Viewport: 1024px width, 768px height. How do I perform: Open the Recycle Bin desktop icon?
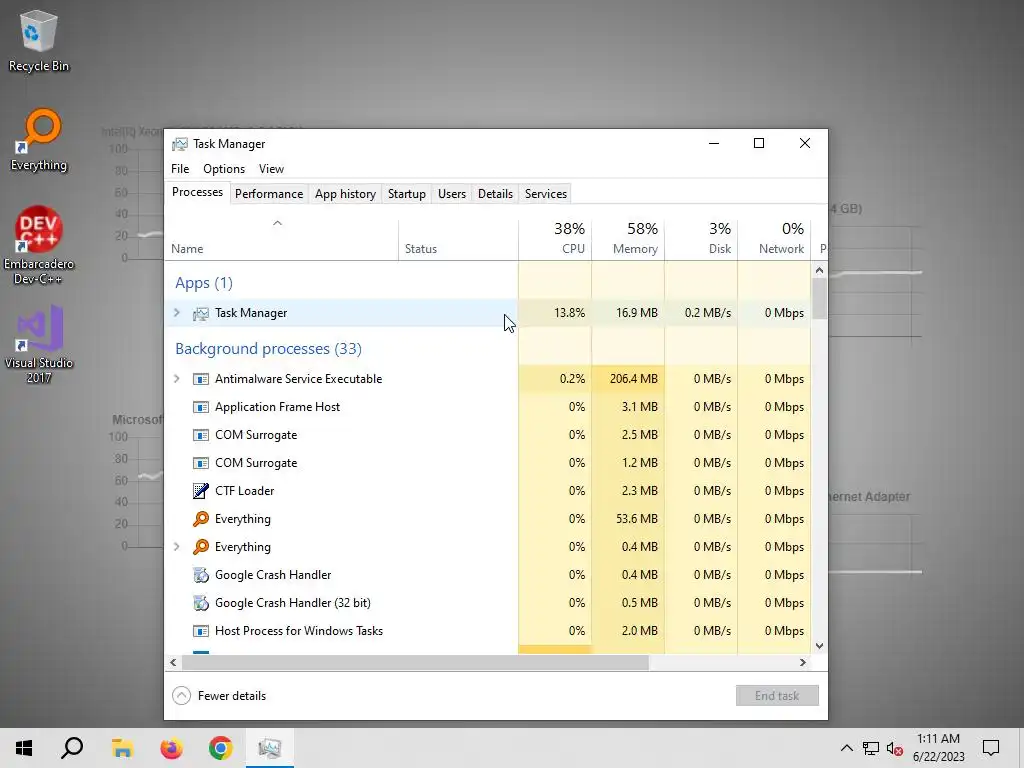(39, 40)
